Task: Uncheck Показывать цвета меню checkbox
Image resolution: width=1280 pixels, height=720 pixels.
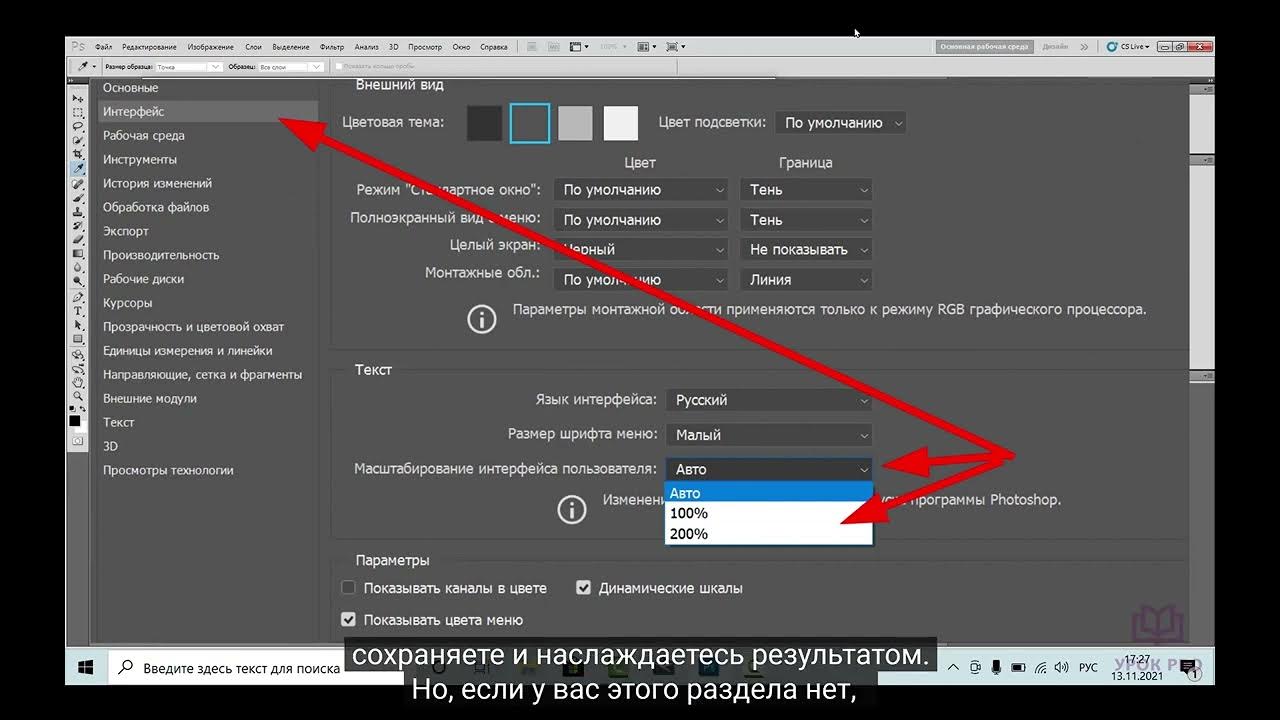Action: point(348,620)
